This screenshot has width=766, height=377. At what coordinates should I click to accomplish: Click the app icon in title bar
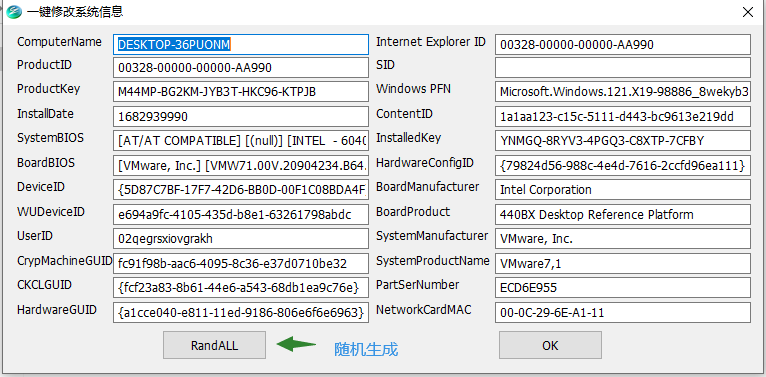tap(13, 12)
